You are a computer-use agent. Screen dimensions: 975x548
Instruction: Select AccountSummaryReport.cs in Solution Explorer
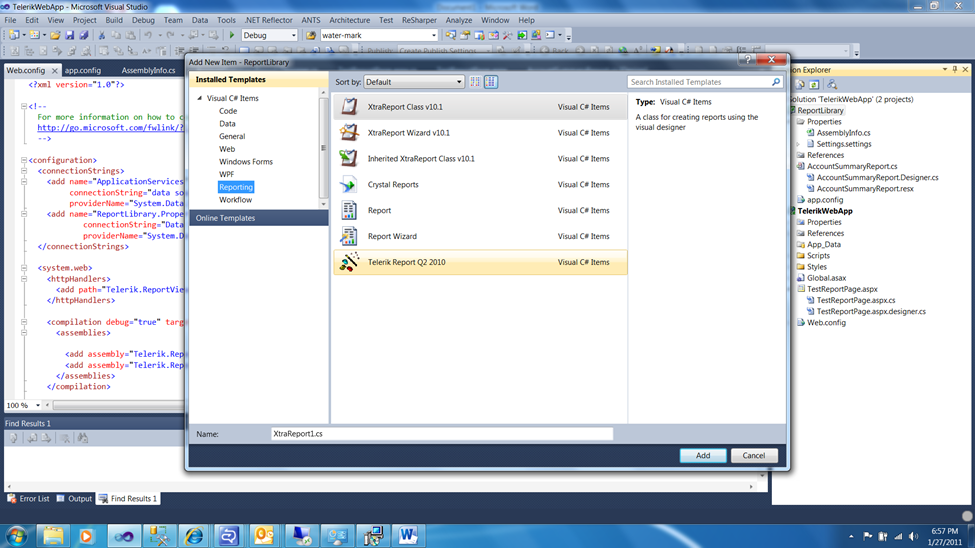(852, 166)
